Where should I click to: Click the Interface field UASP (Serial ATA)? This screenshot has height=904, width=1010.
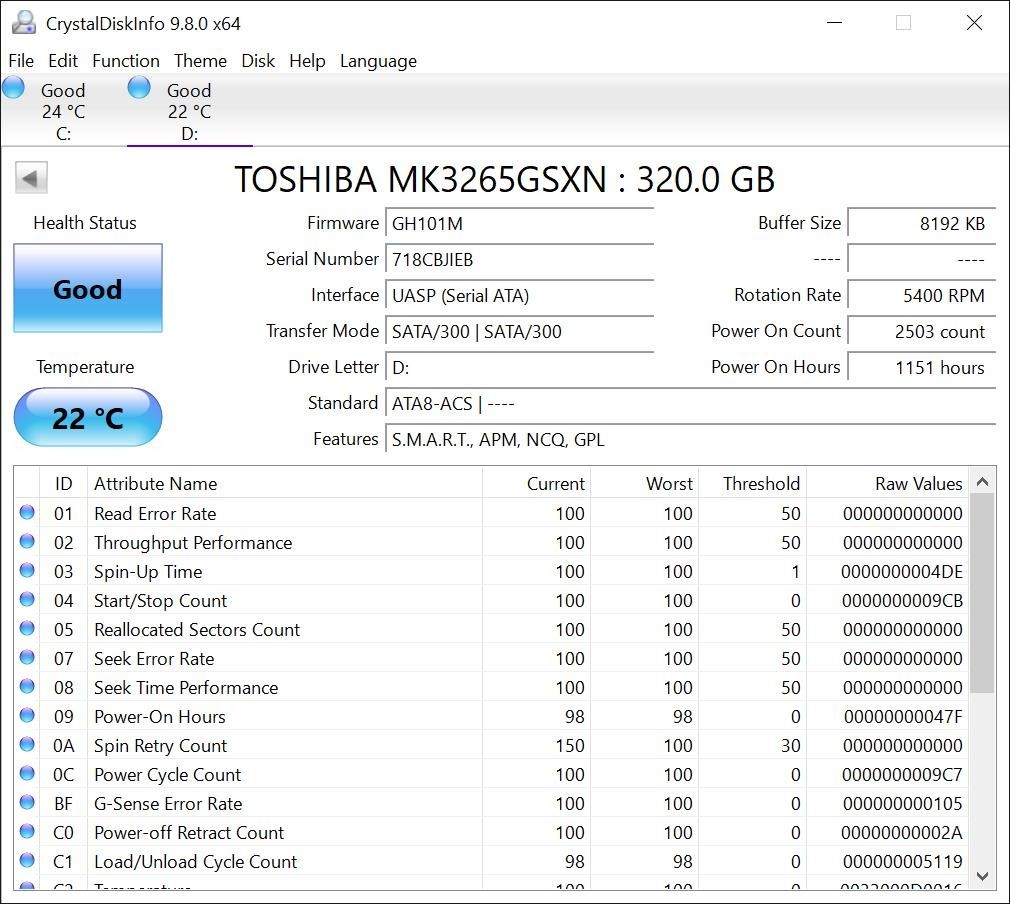(x=520, y=296)
